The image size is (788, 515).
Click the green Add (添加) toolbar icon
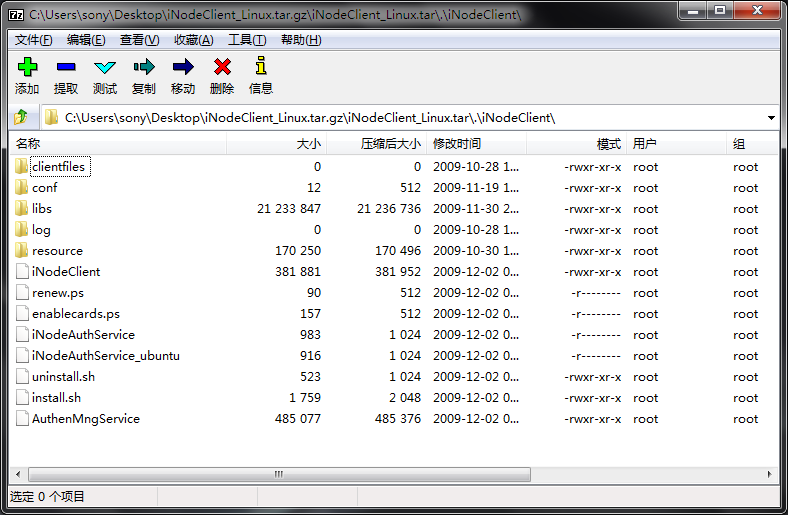pyautogui.click(x=27, y=67)
